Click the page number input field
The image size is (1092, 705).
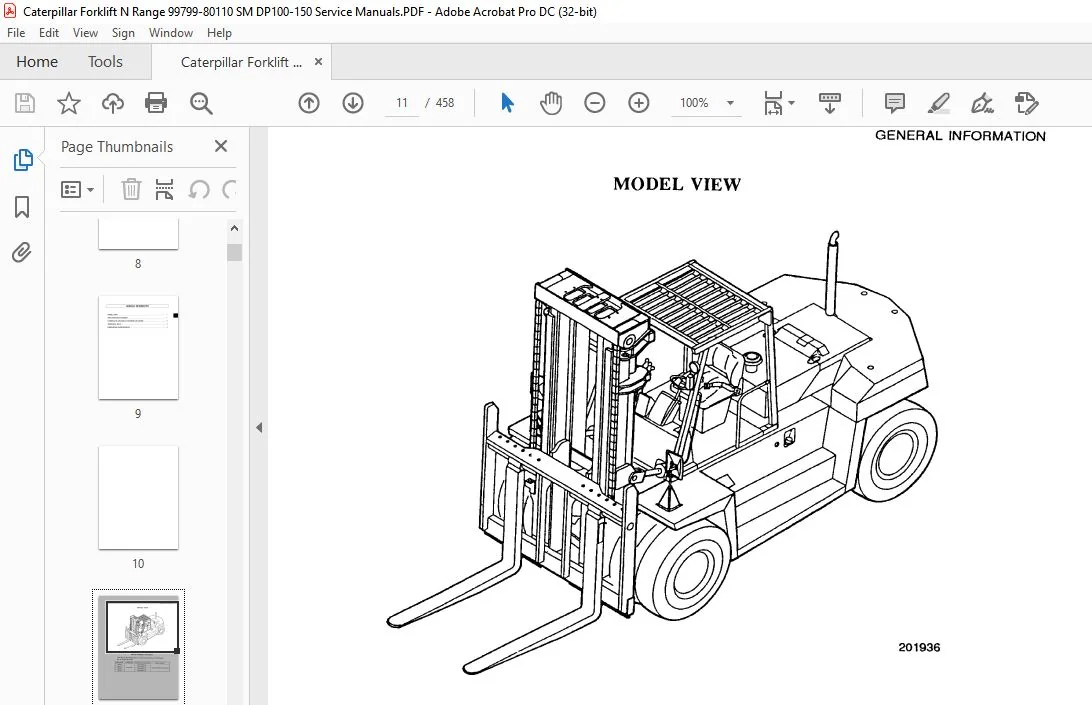pos(402,103)
